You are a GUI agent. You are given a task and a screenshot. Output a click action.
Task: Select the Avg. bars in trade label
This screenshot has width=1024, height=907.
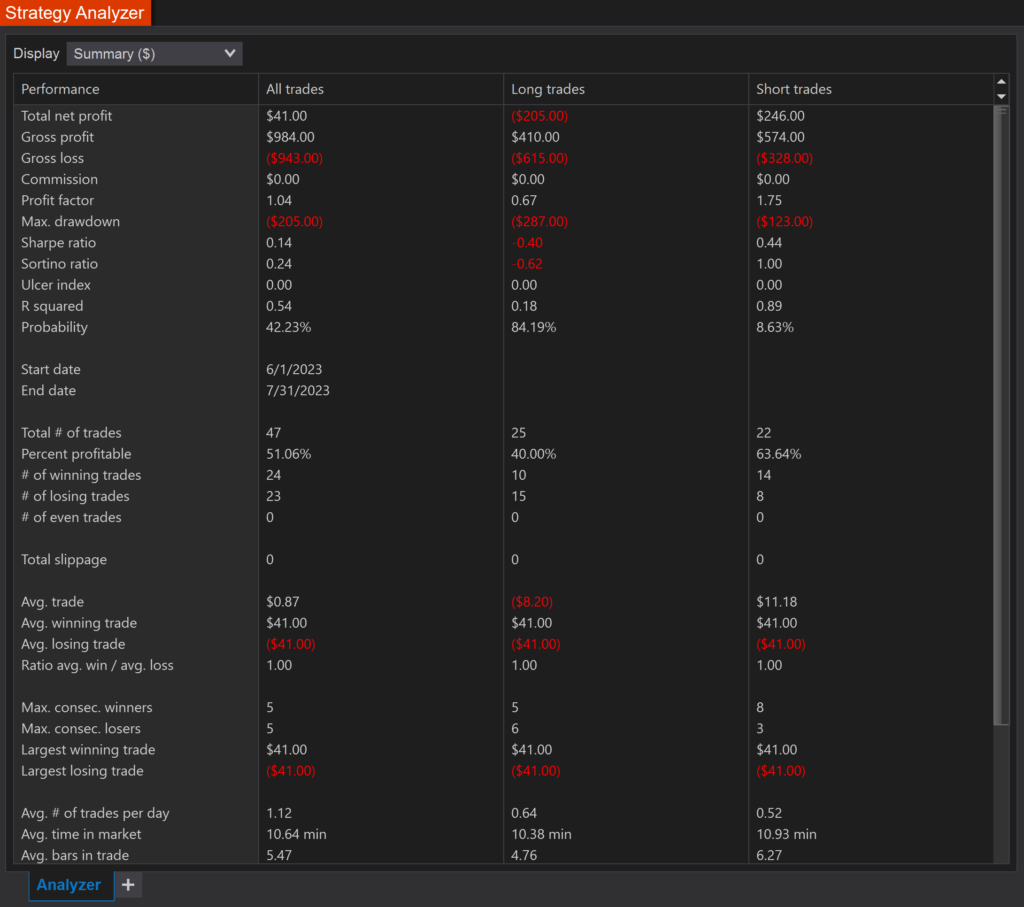click(75, 855)
